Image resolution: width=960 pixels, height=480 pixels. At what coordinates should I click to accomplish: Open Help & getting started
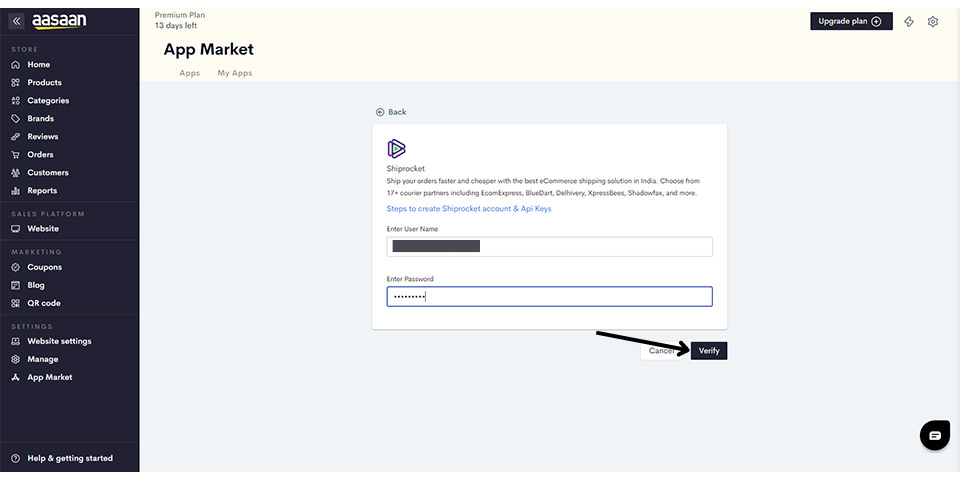click(x=70, y=459)
